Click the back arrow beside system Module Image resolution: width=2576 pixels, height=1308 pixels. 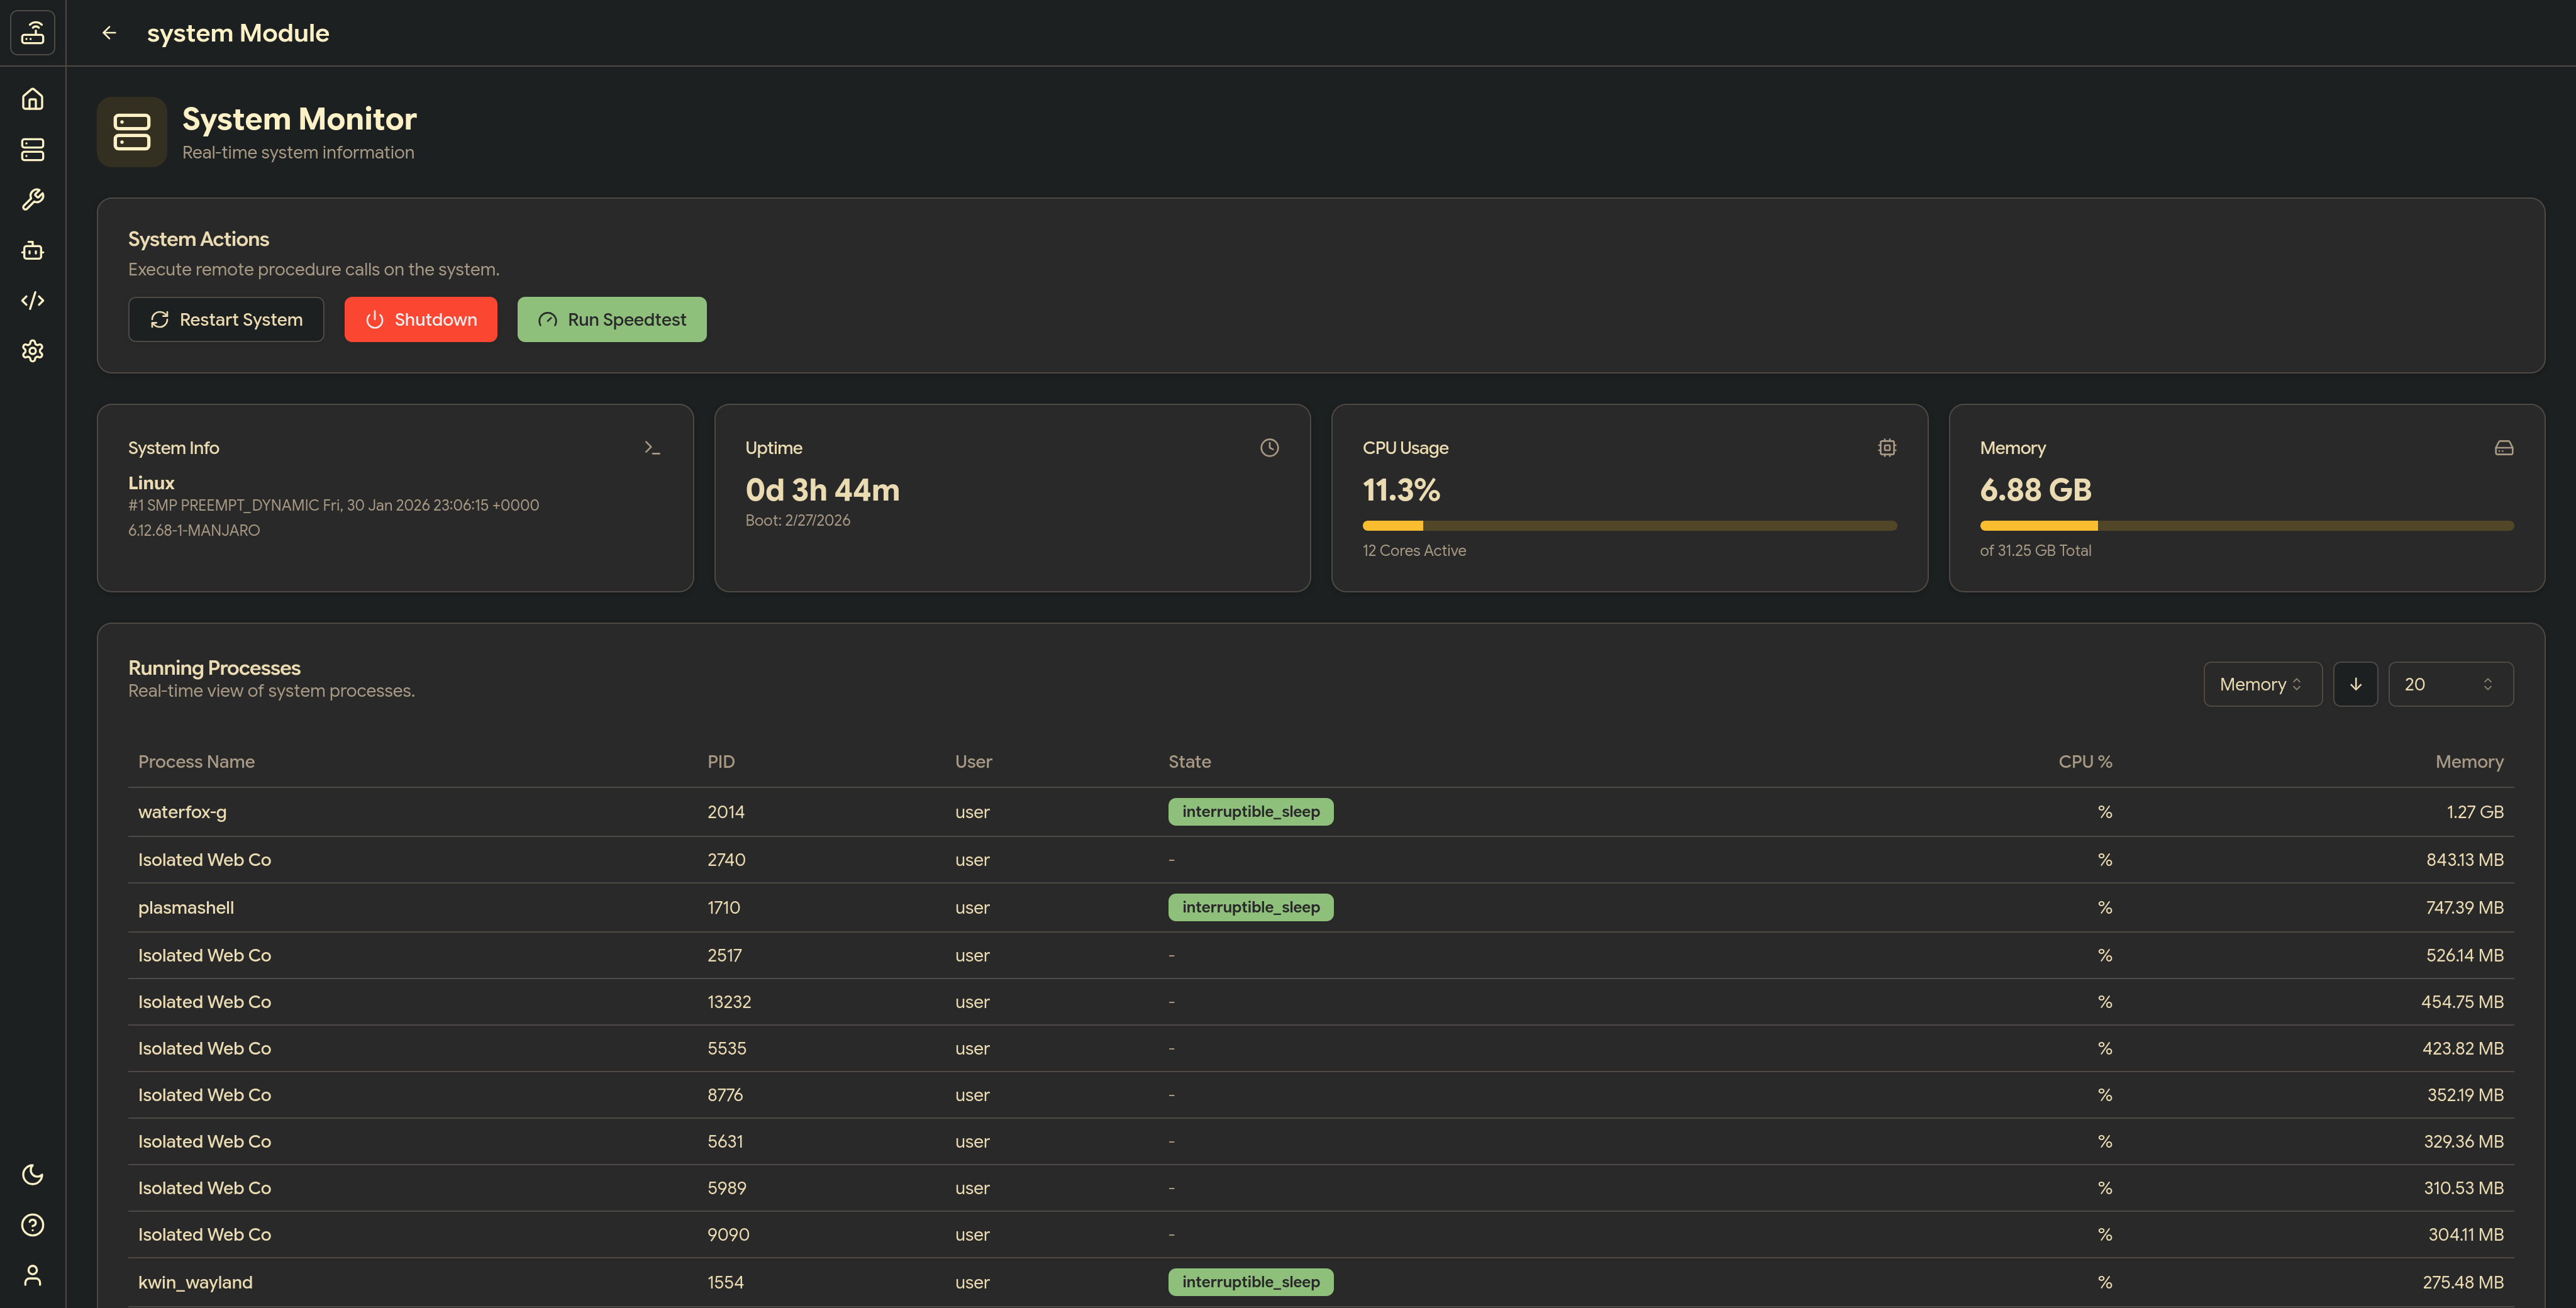[x=109, y=33]
